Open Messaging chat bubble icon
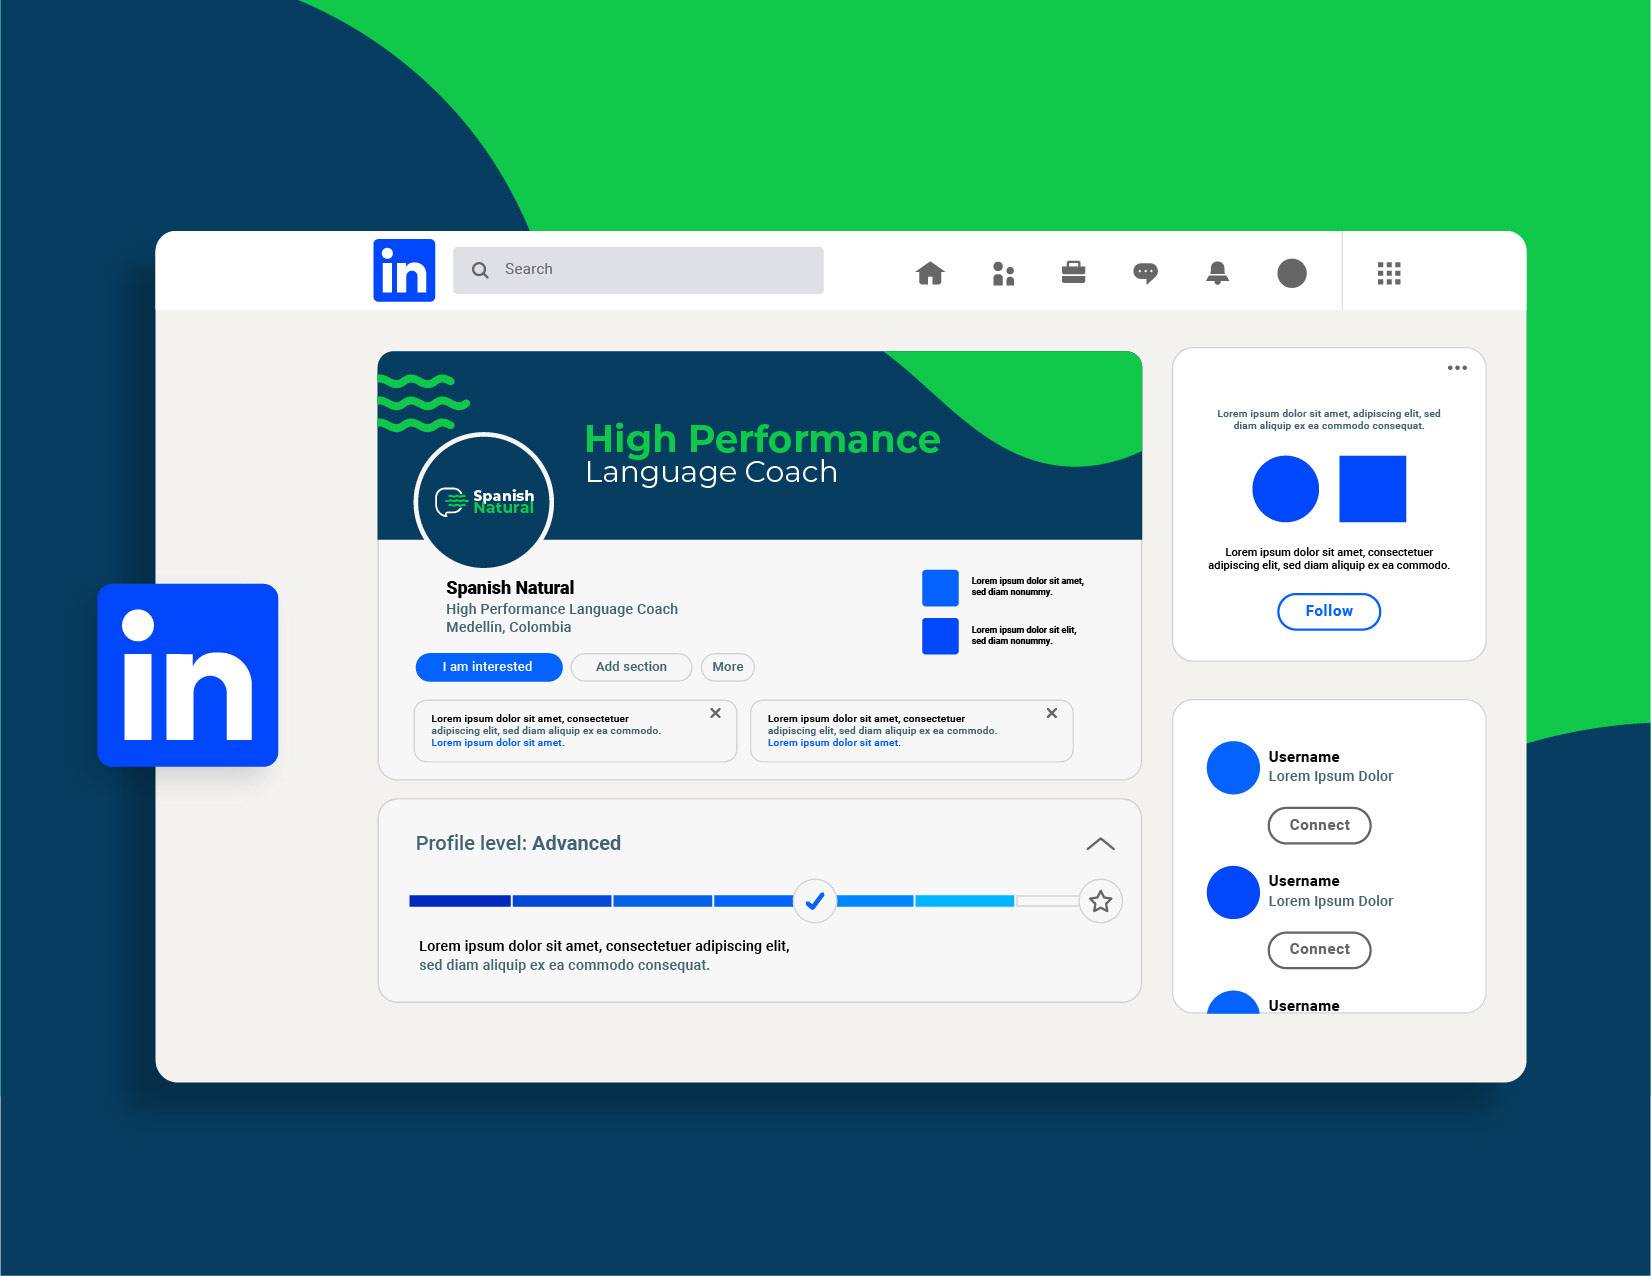 tap(1145, 273)
